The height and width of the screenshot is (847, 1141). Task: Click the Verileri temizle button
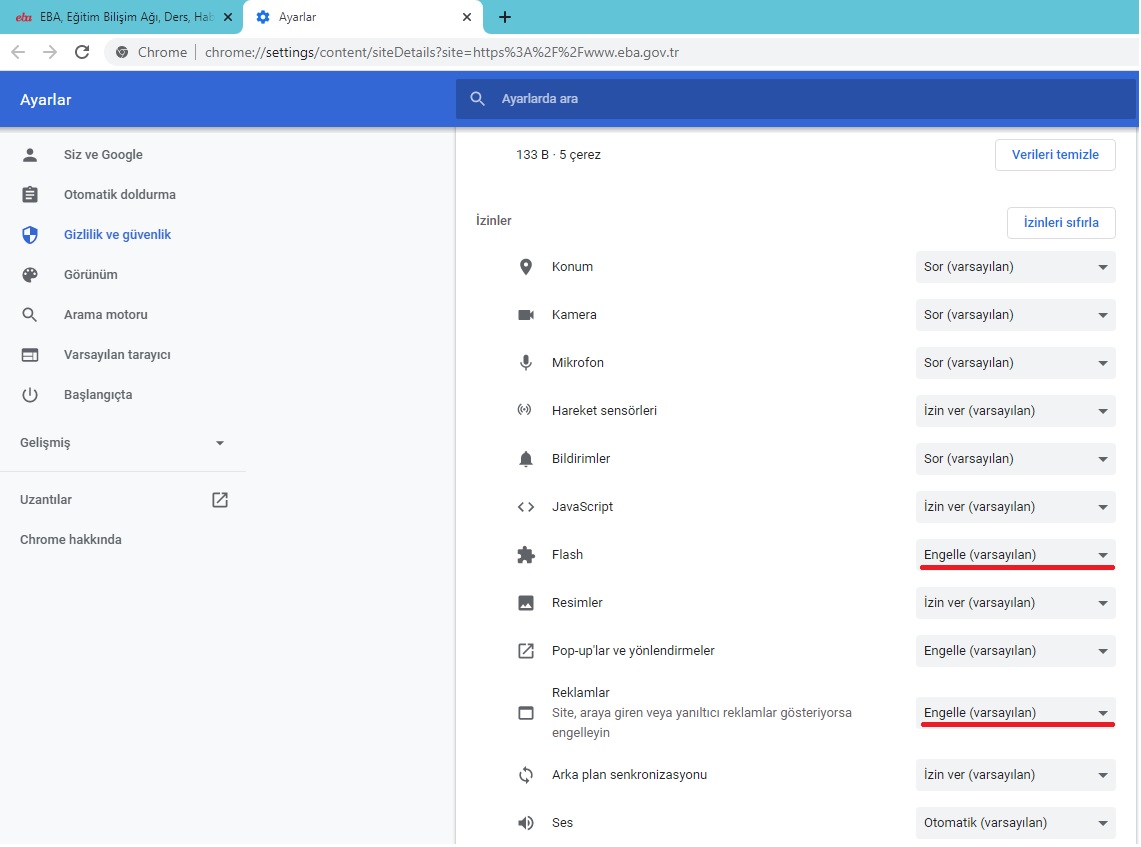1055,155
